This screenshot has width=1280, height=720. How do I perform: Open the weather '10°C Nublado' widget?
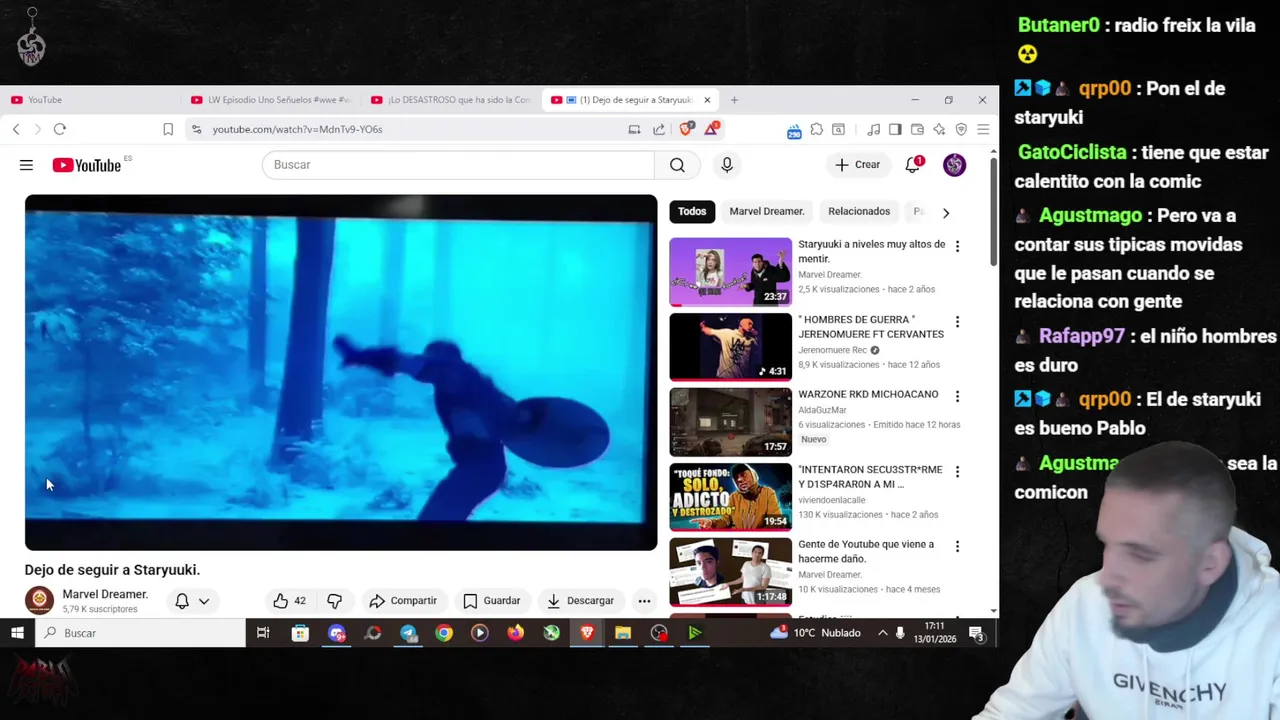point(815,633)
